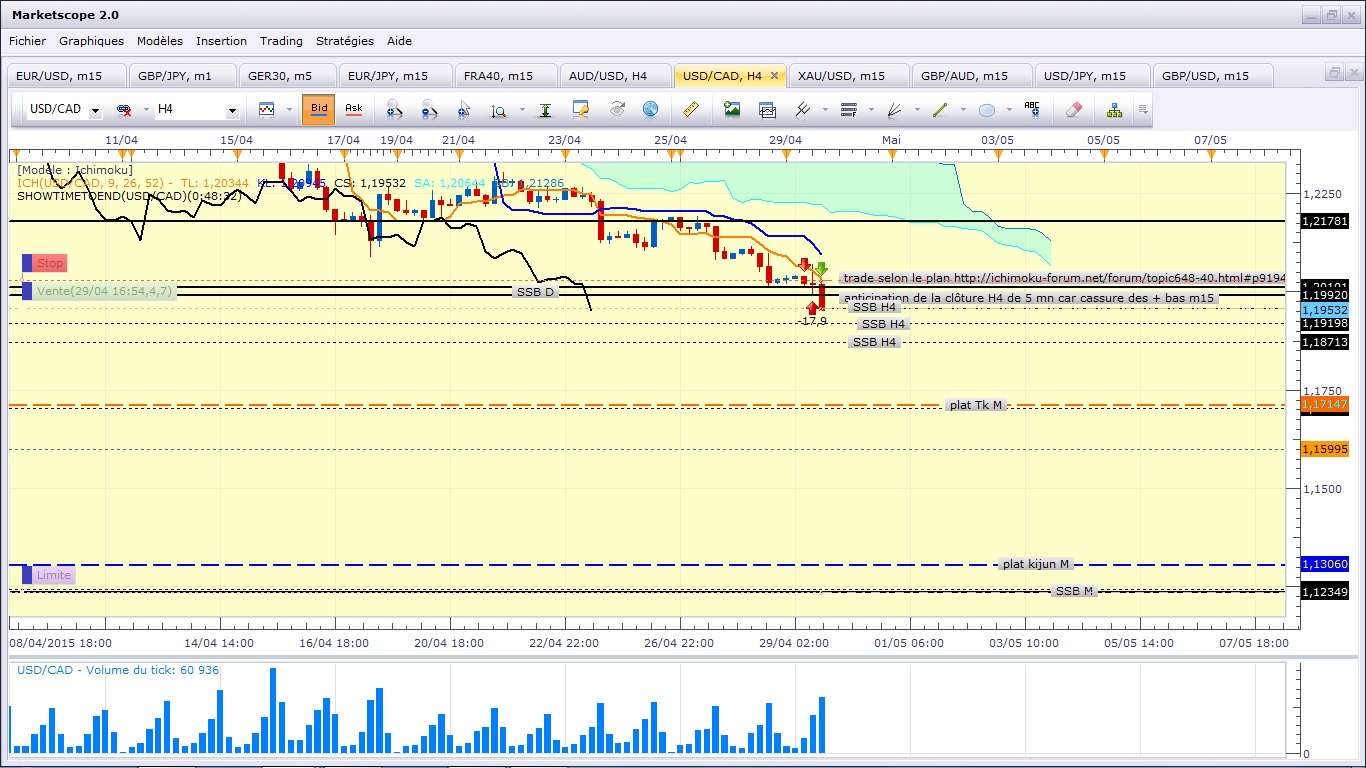Image resolution: width=1366 pixels, height=768 pixels.
Task: Expand the Fibonacci tool dropdown arrow
Action: [871, 110]
